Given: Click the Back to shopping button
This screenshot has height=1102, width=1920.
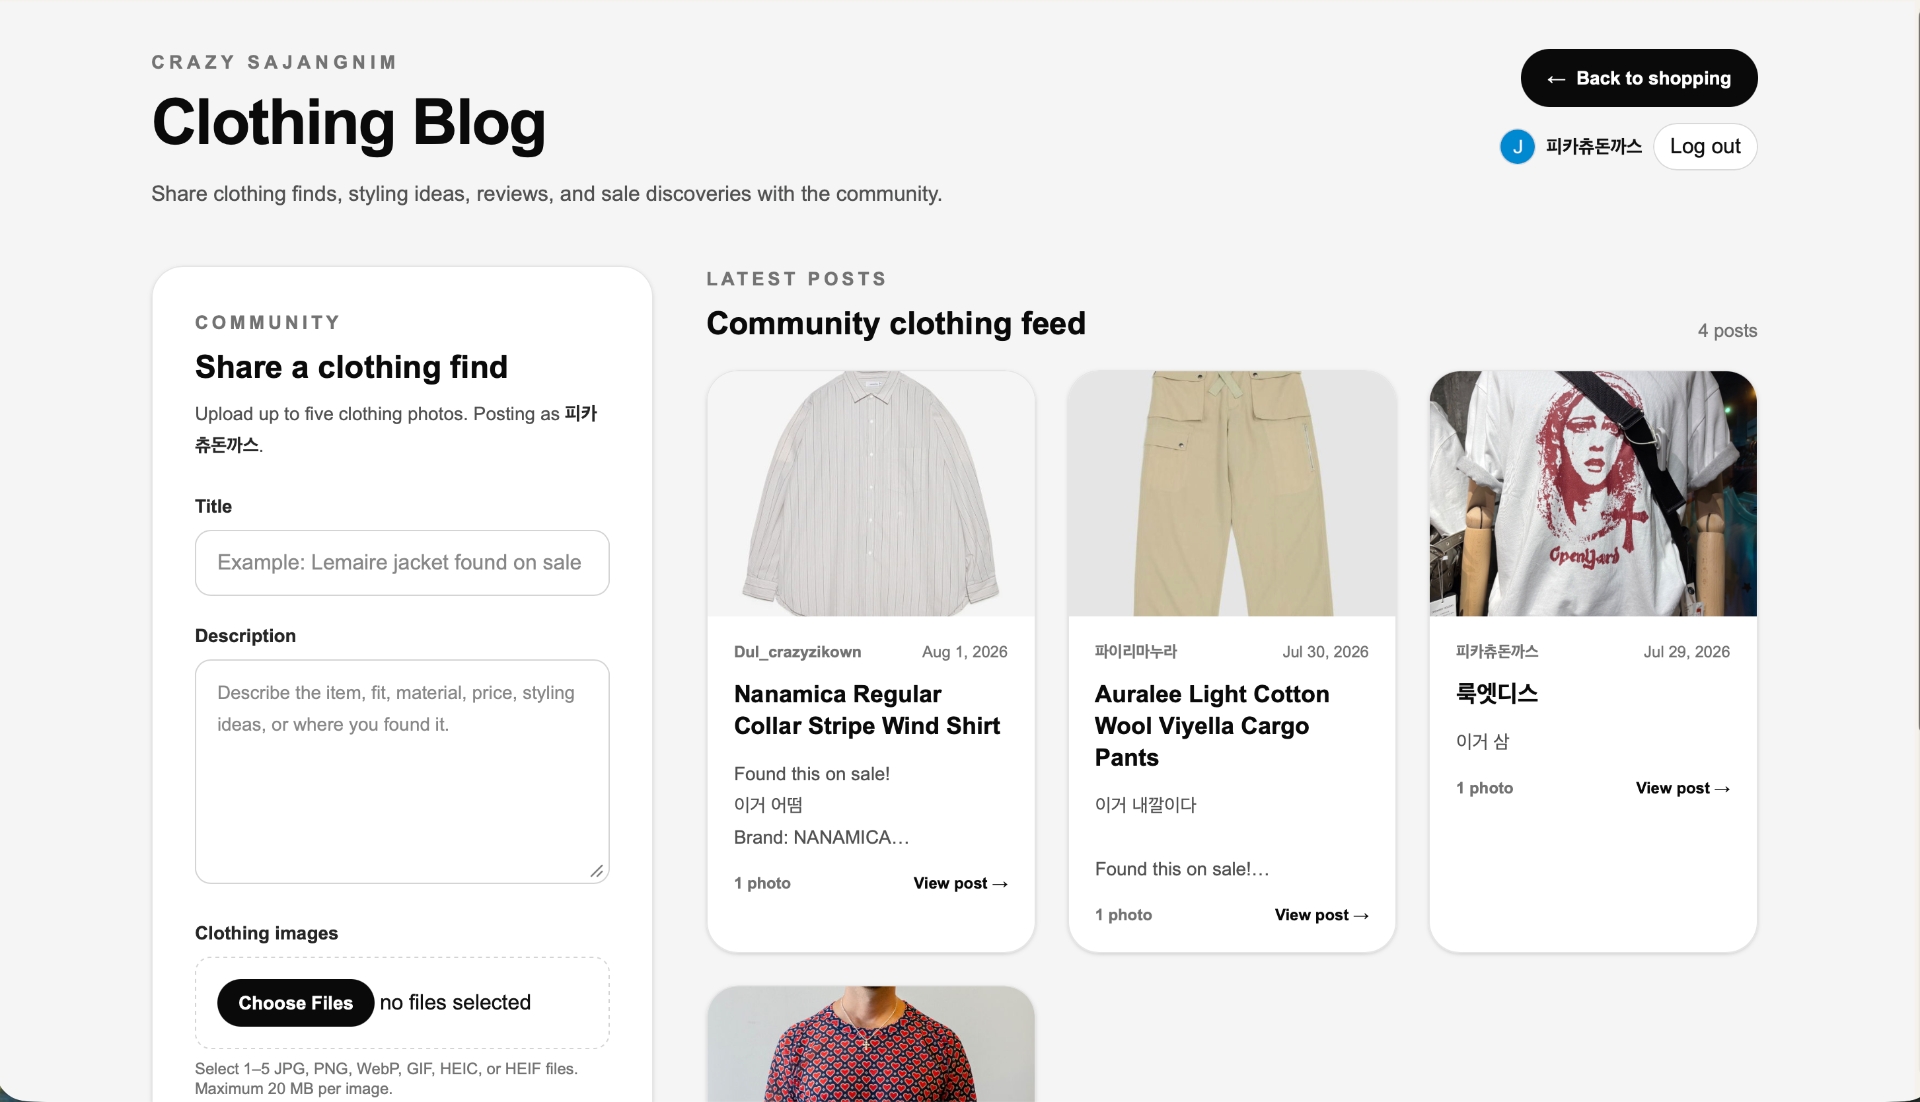Looking at the screenshot, I should click(x=1639, y=78).
